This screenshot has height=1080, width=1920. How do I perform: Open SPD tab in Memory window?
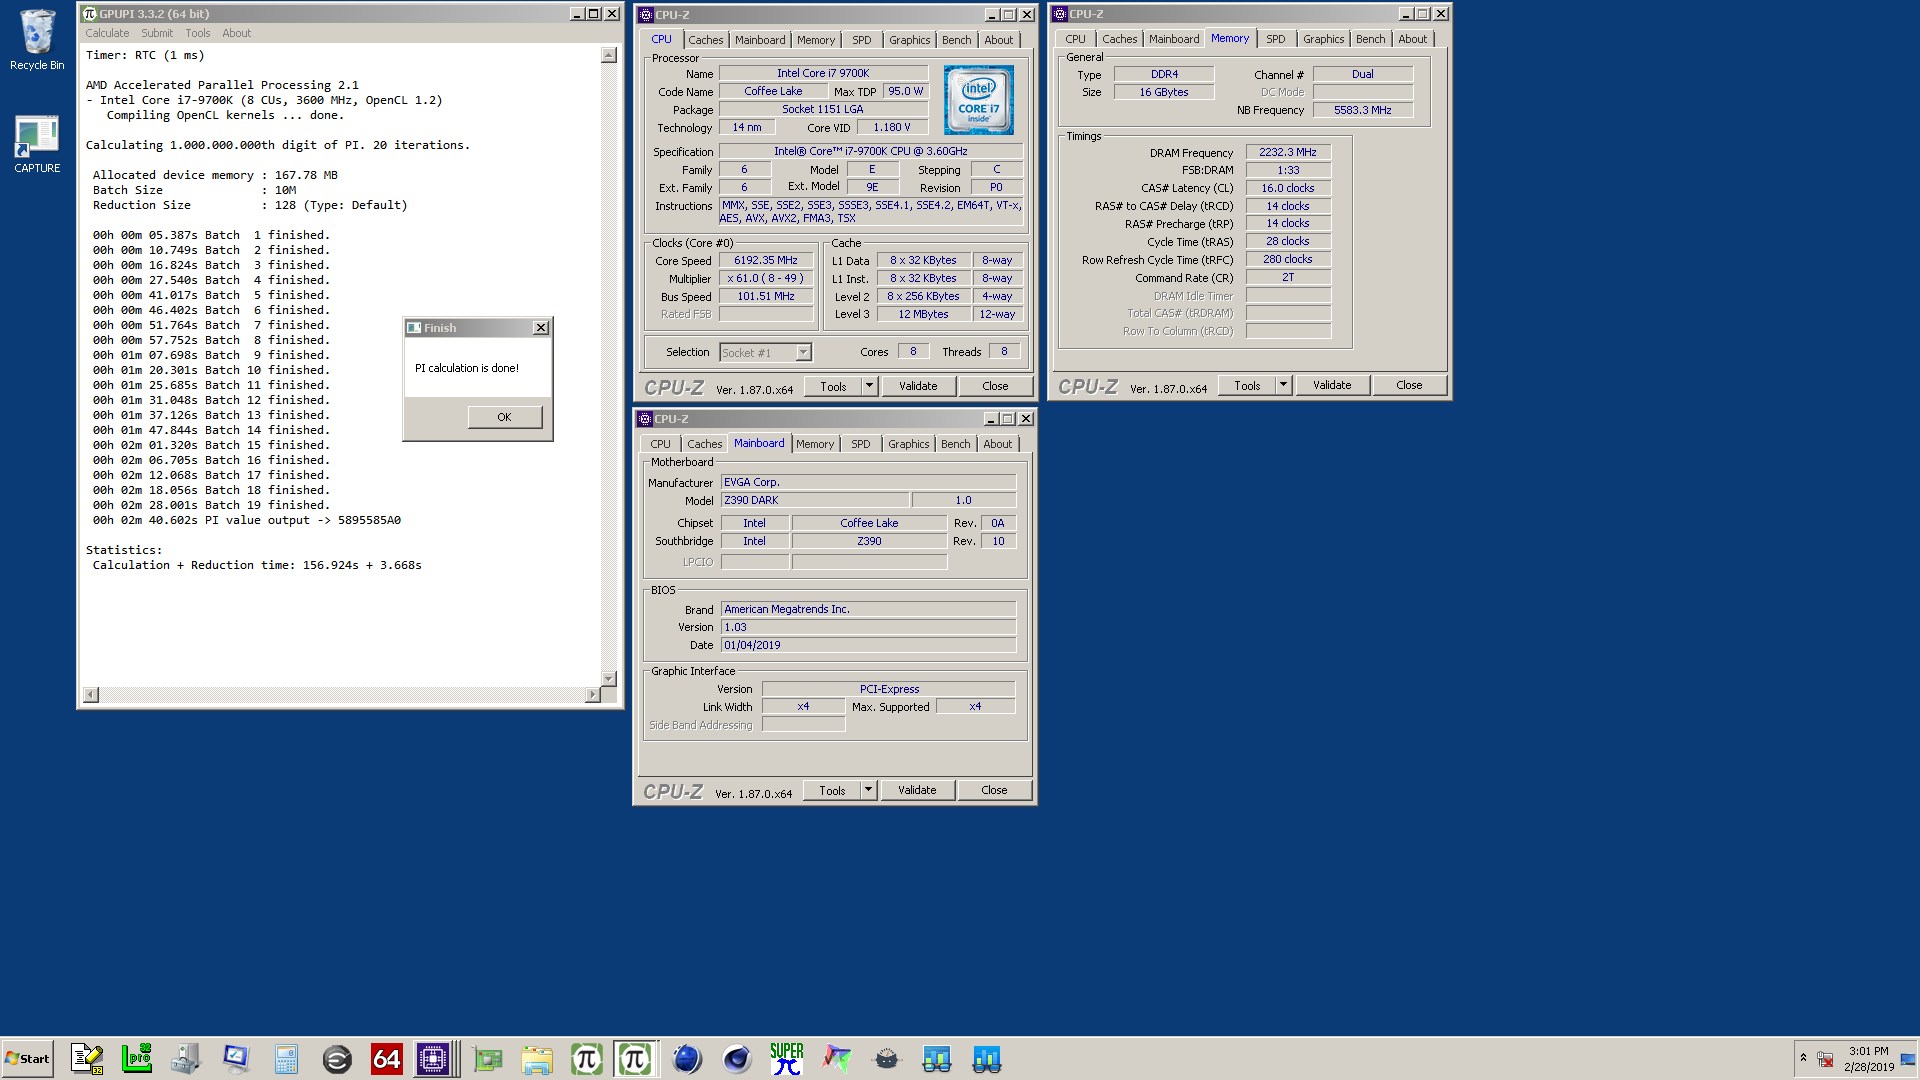click(x=1276, y=39)
